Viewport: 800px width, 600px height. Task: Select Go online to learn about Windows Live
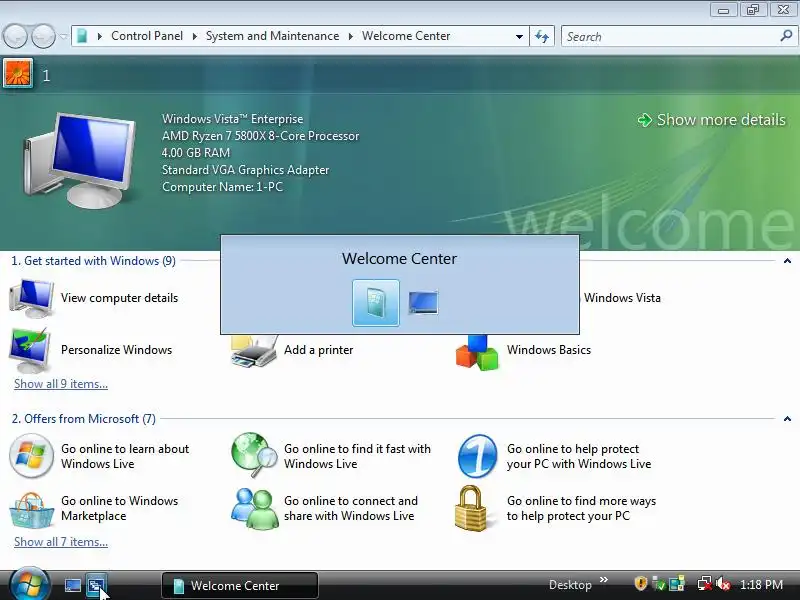tap(125, 456)
